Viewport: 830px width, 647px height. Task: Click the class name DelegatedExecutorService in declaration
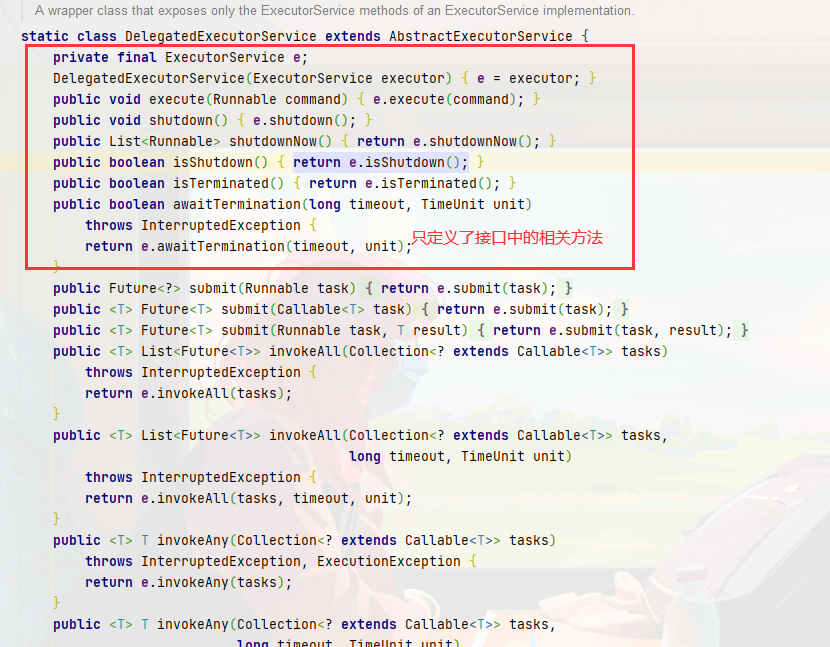(221, 36)
